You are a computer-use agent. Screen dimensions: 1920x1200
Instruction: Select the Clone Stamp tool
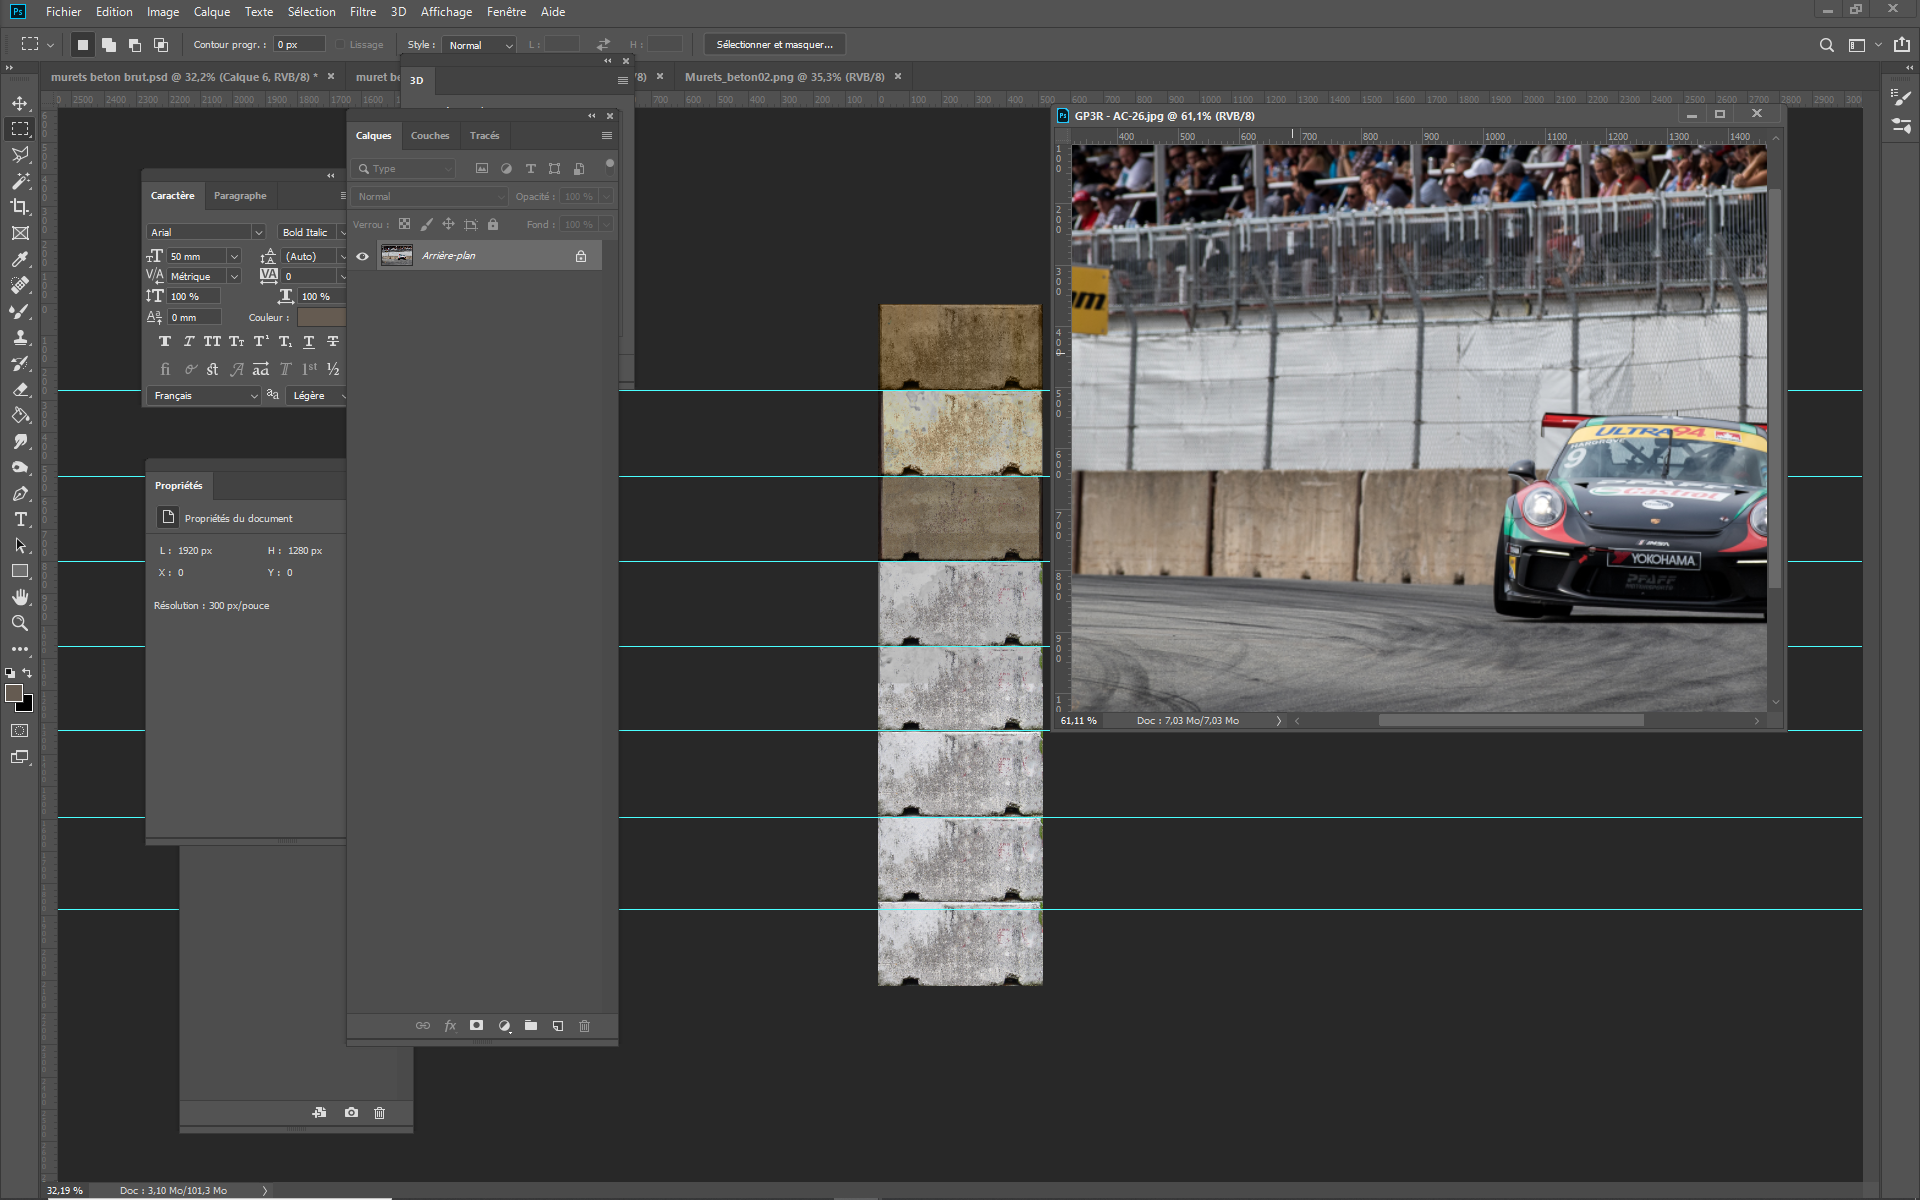tap(20, 337)
